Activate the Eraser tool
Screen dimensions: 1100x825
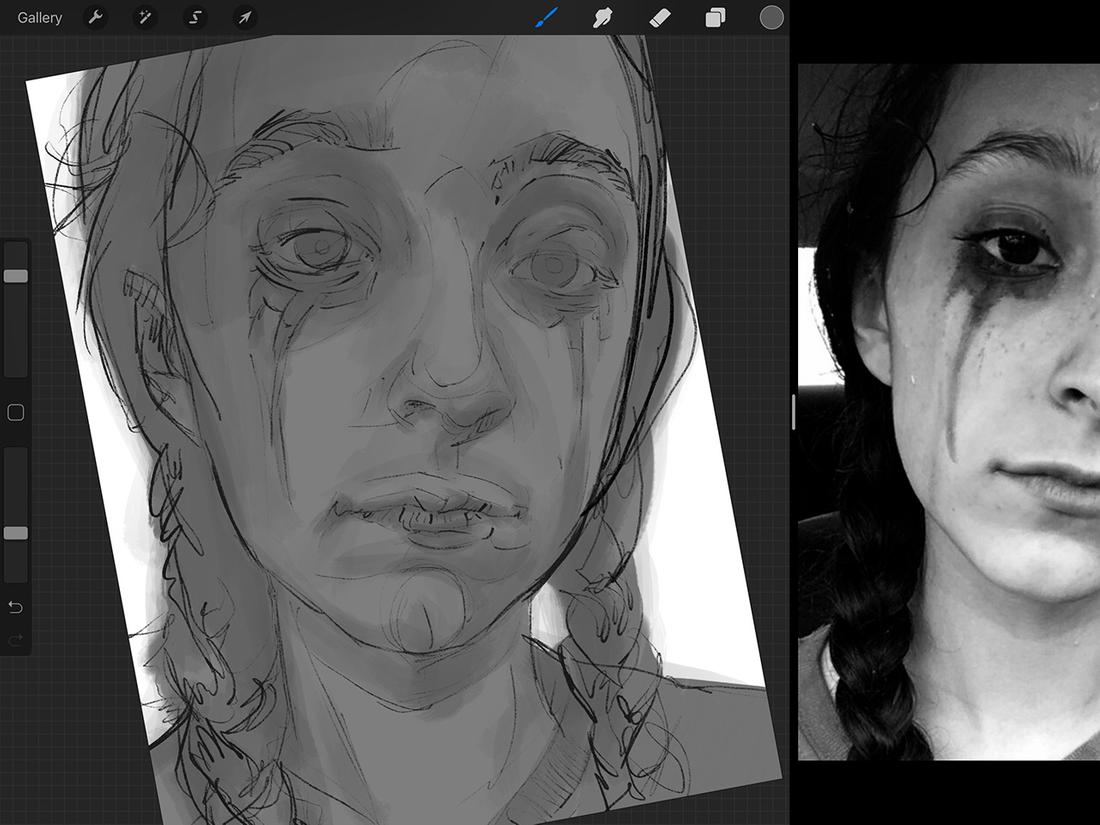point(659,17)
